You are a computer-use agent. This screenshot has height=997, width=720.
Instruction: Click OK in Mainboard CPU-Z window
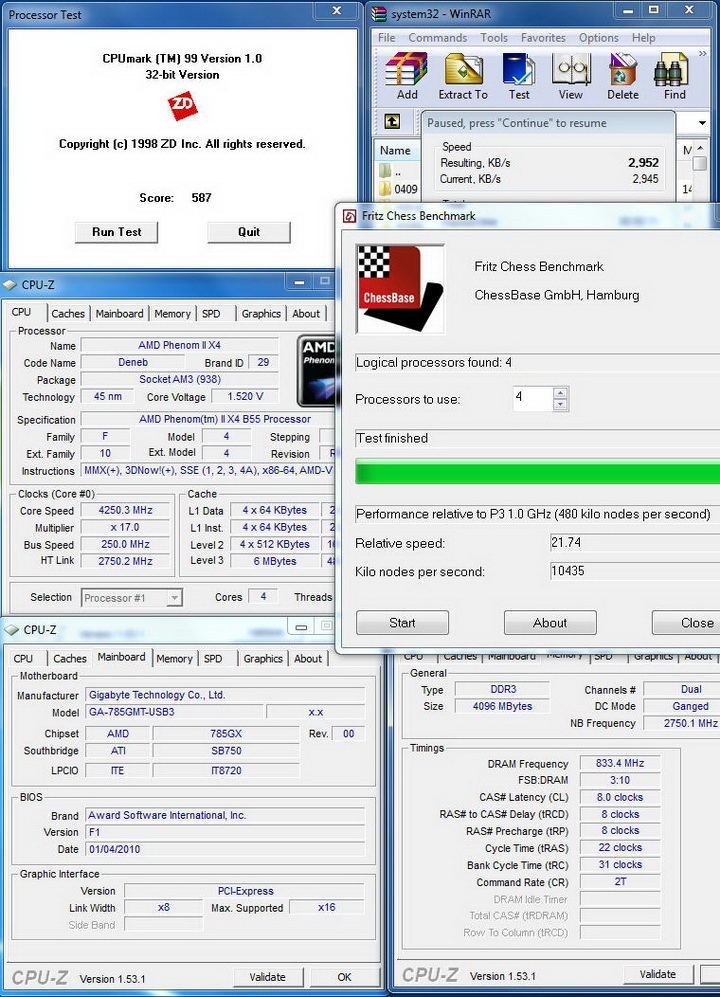pos(344,977)
